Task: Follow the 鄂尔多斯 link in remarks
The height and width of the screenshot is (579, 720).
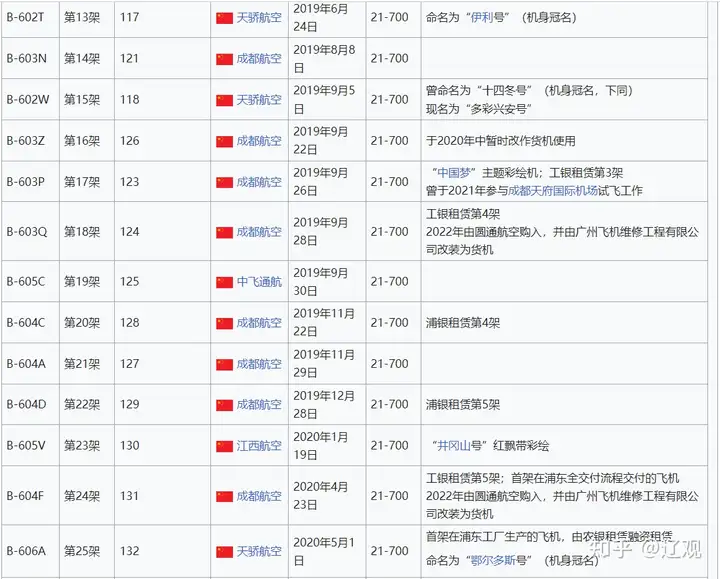Action: click(494, 561)
